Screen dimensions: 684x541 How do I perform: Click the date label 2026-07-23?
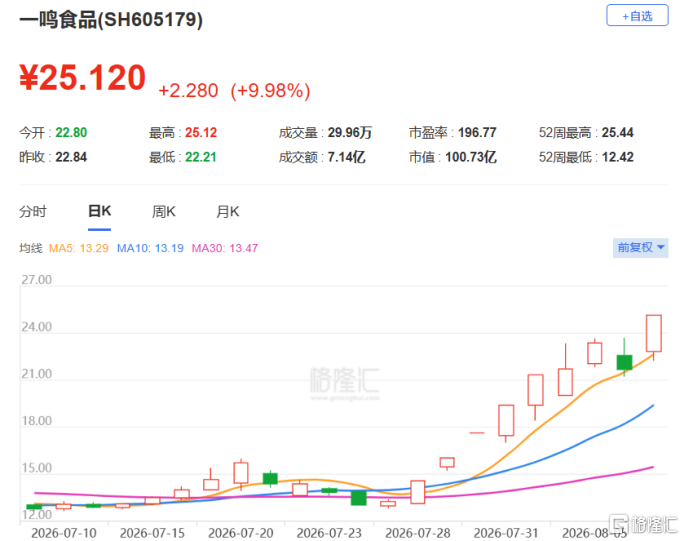point(329,533)
